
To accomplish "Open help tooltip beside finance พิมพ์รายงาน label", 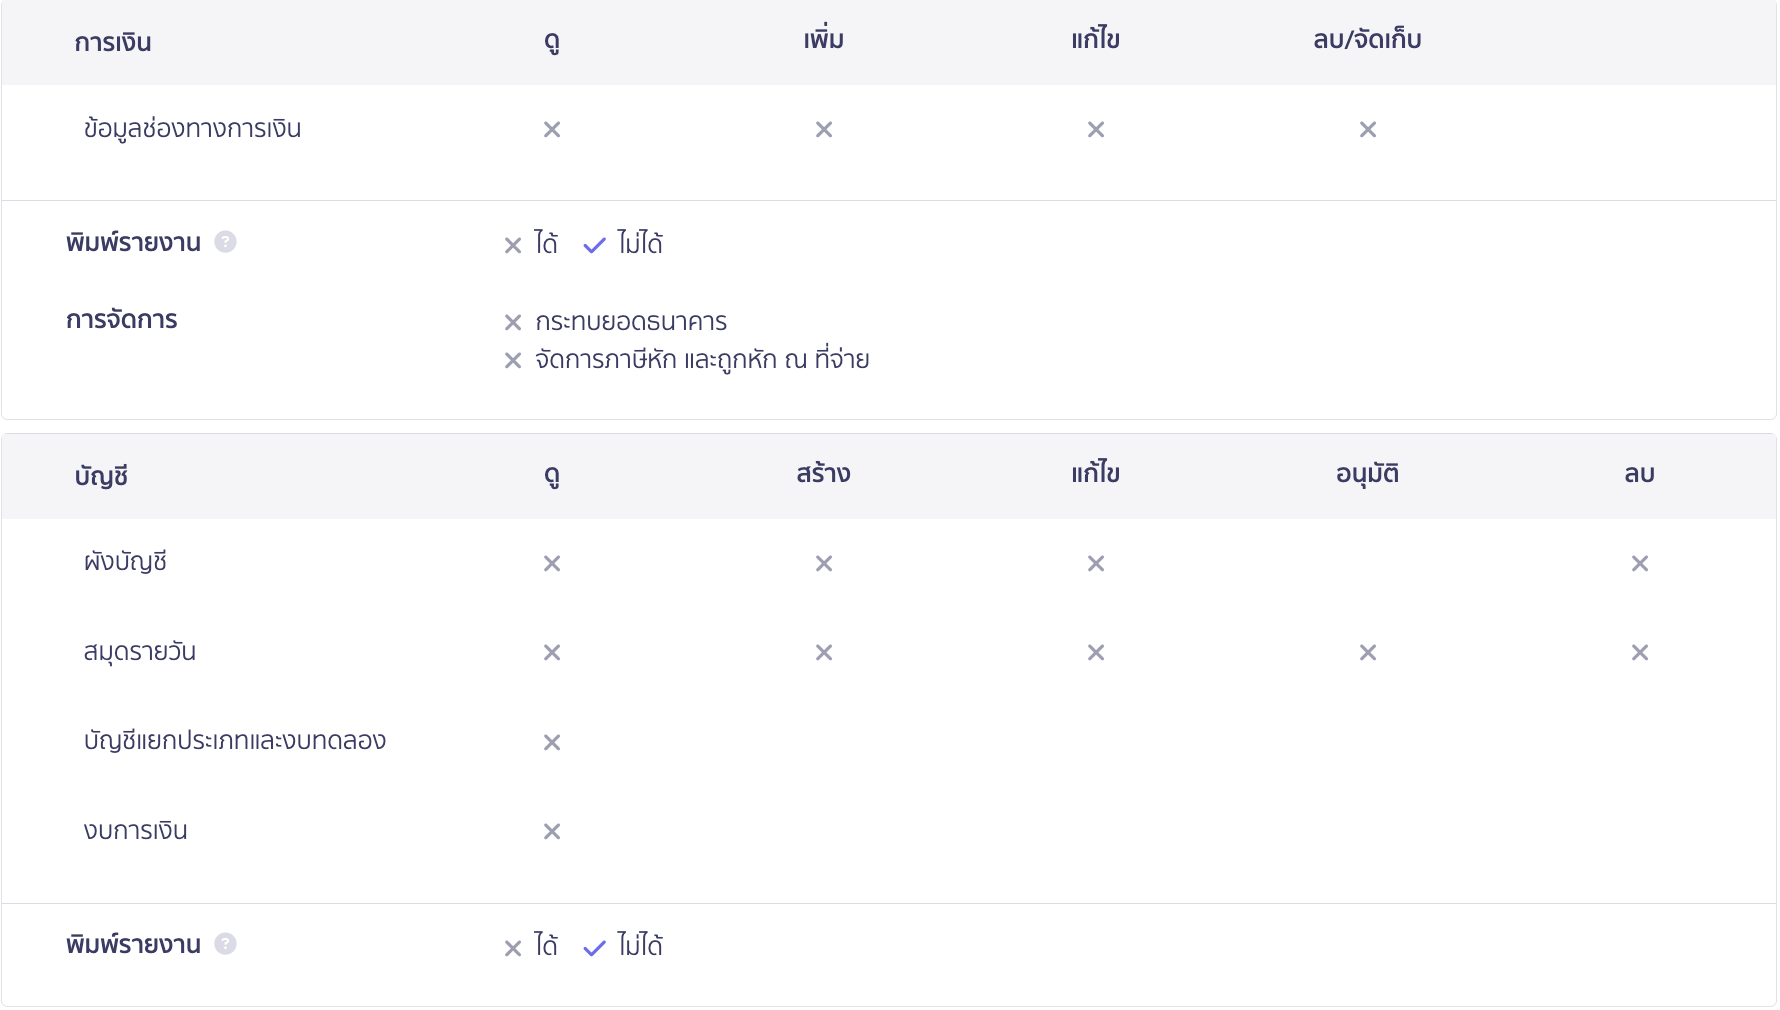I will [226, 241].
